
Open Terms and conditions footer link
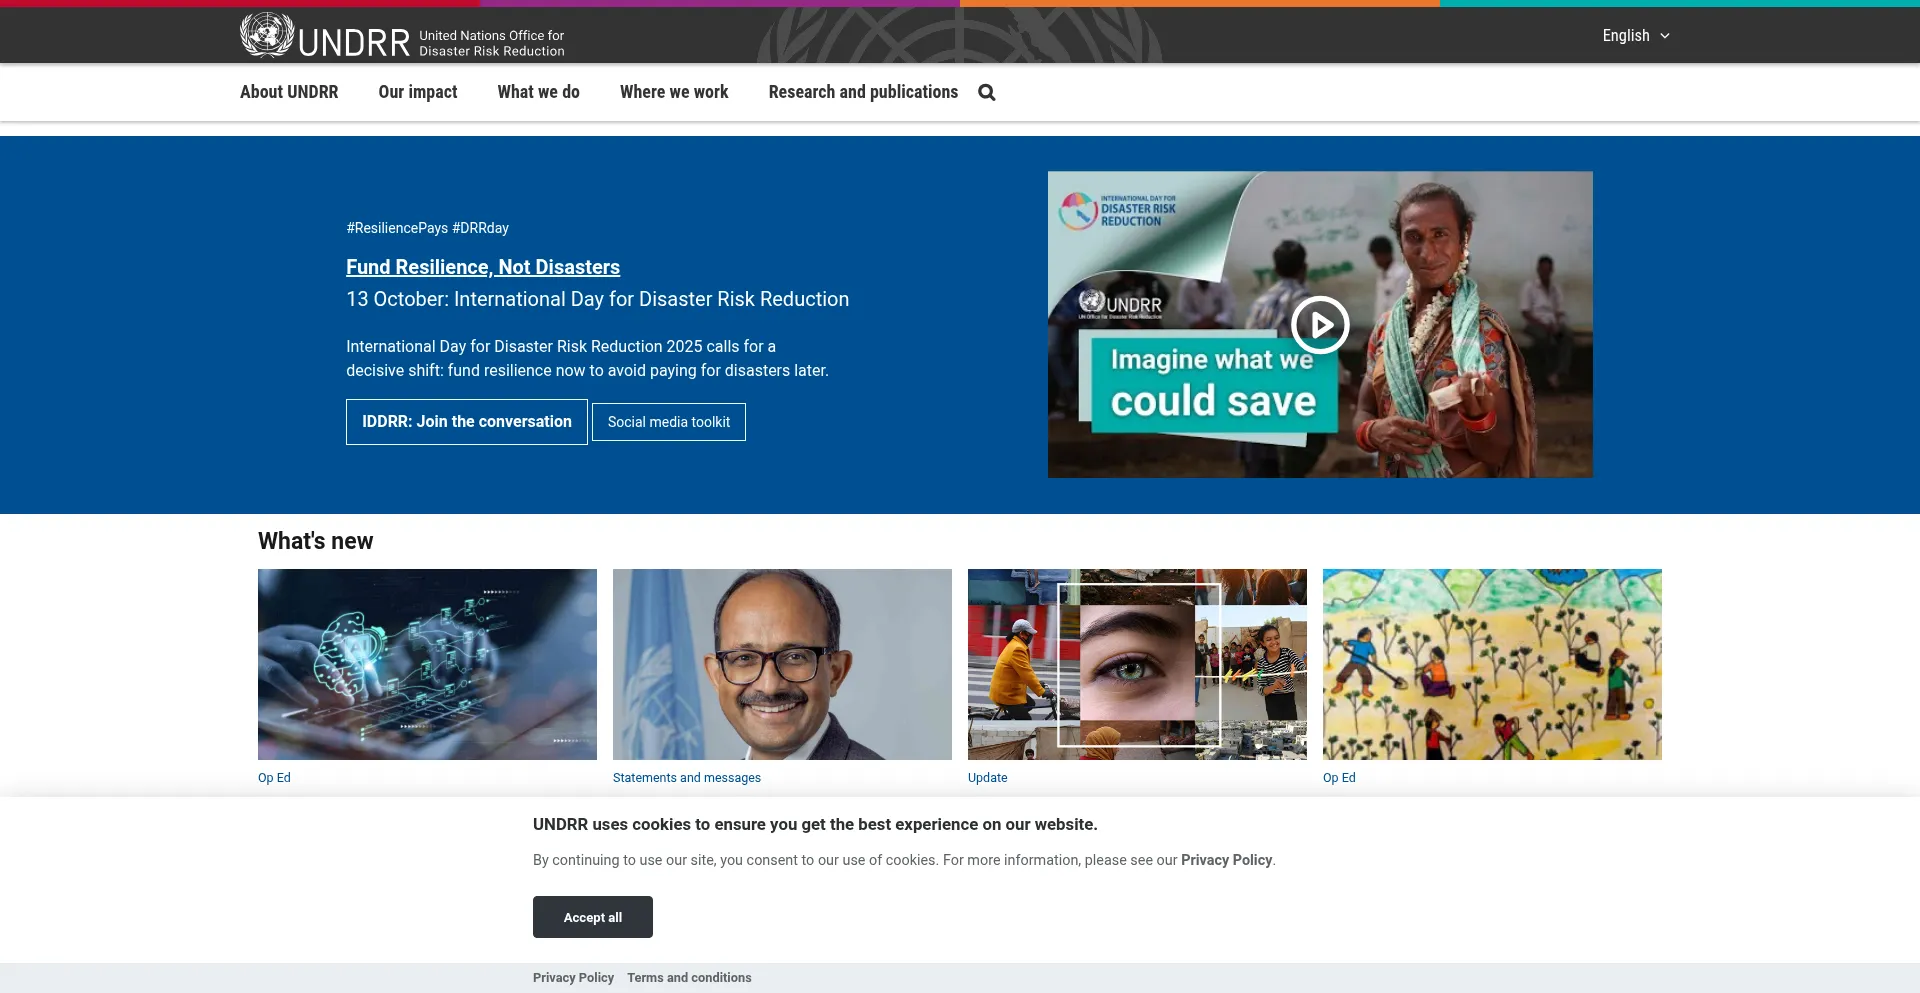coord(689,978)
